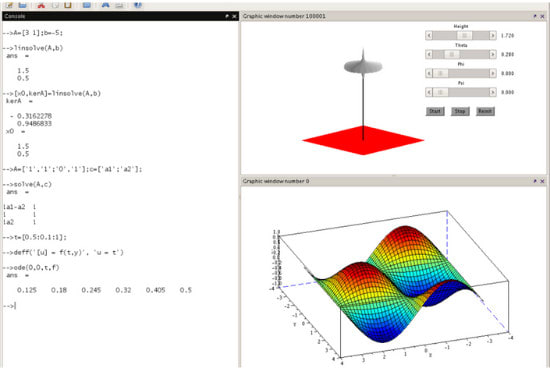
Task: Click the red scissors Cut icon
Action: pyautogui.click(x=41, y=5)
